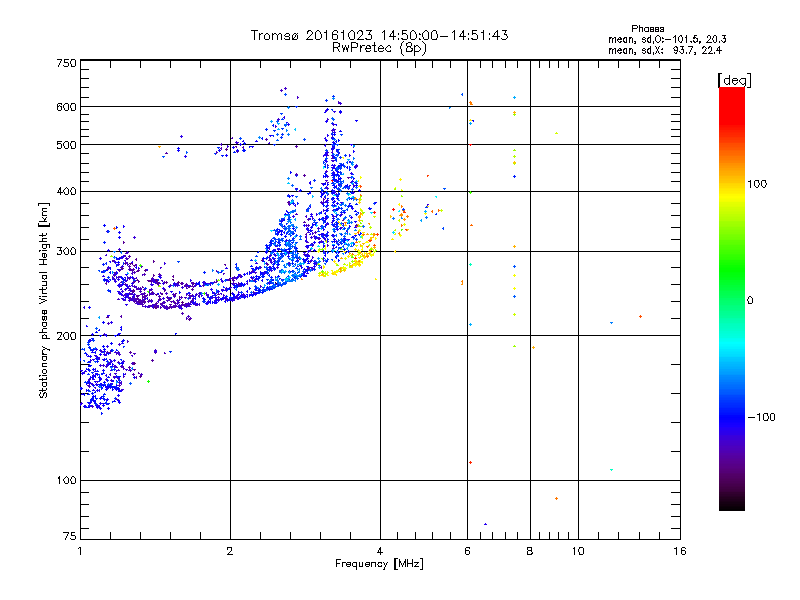800x600 pixels.
Task: Click the rainbow phase colorbar
Action: pyautogui.click(x=732, y=298)
